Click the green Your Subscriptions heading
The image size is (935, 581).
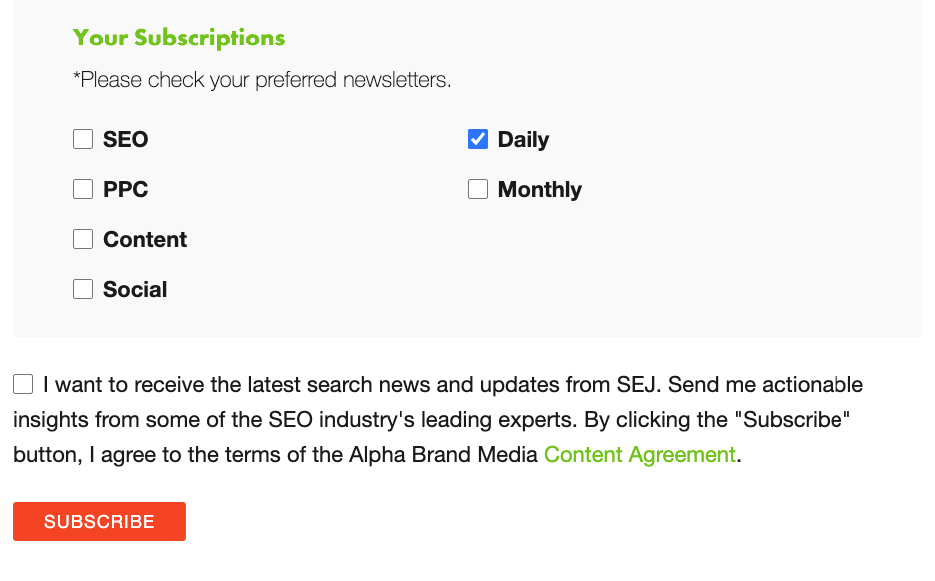pos(179,38)
